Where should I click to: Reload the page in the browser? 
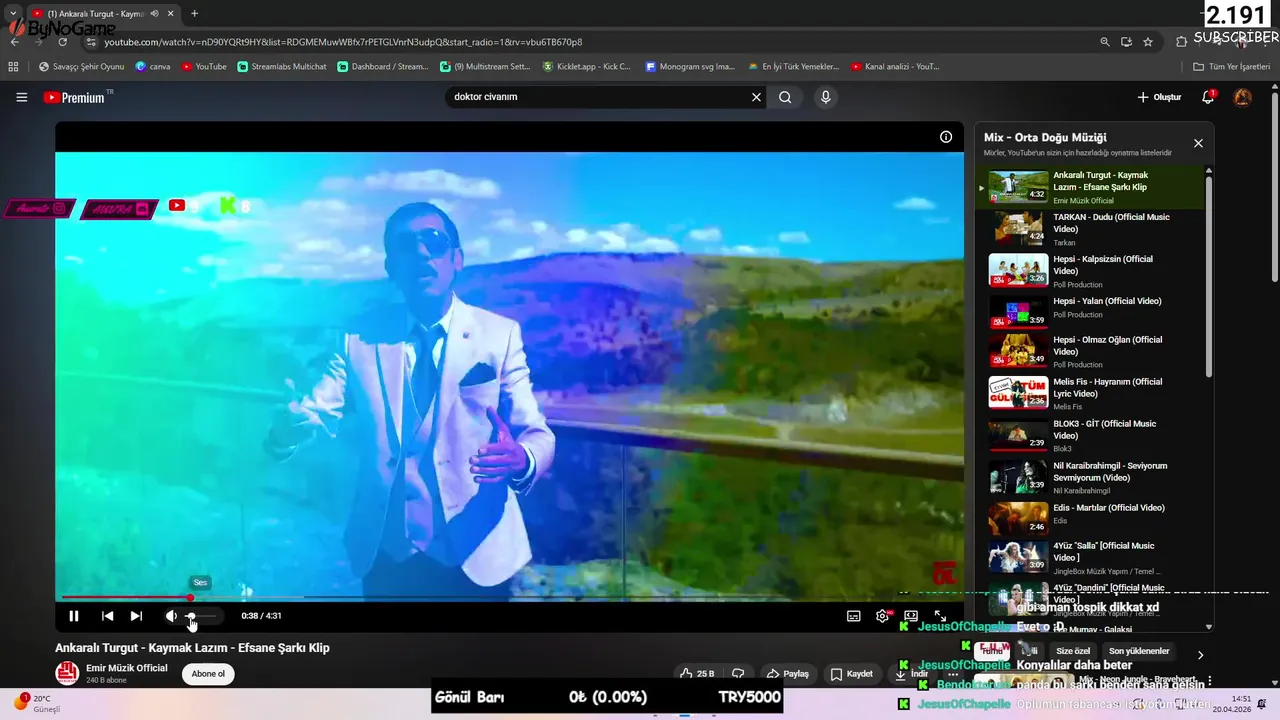click(x=62, y=42)
